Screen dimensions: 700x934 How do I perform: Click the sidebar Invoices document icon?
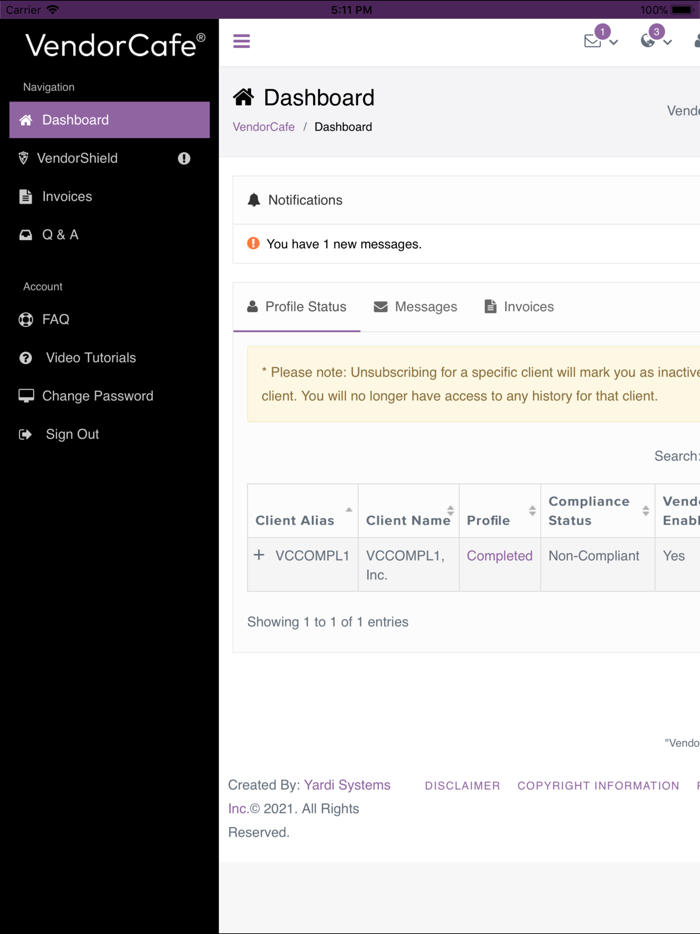[x=26, y=197]
